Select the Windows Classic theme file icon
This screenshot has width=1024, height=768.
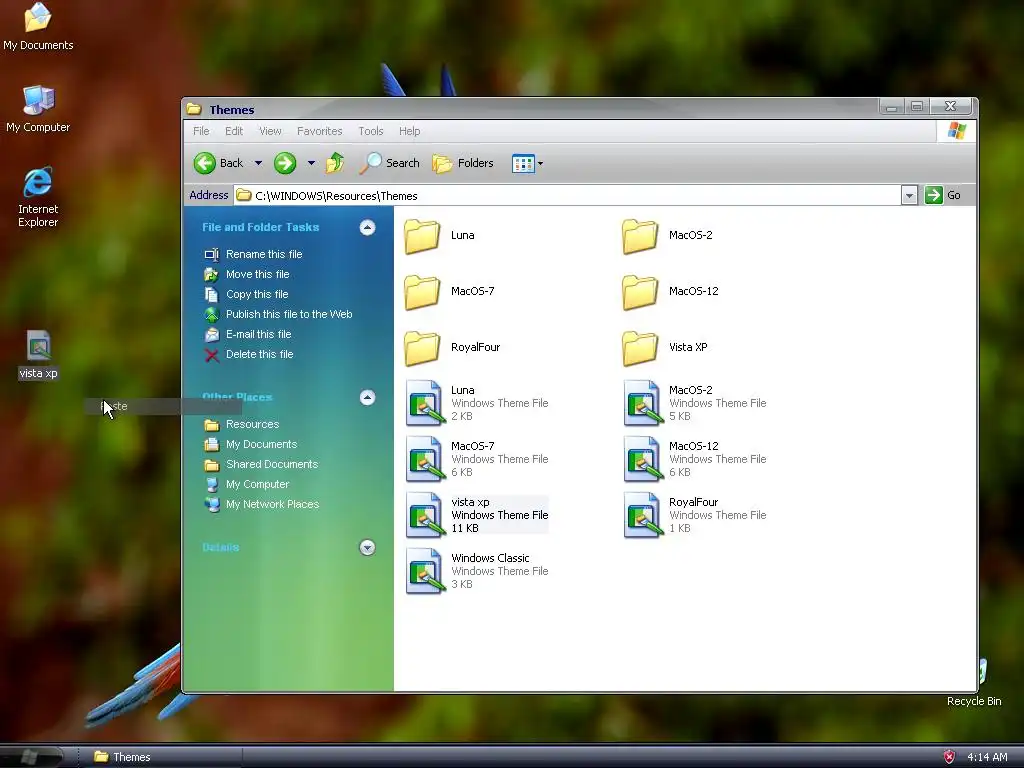click(425, 572)
